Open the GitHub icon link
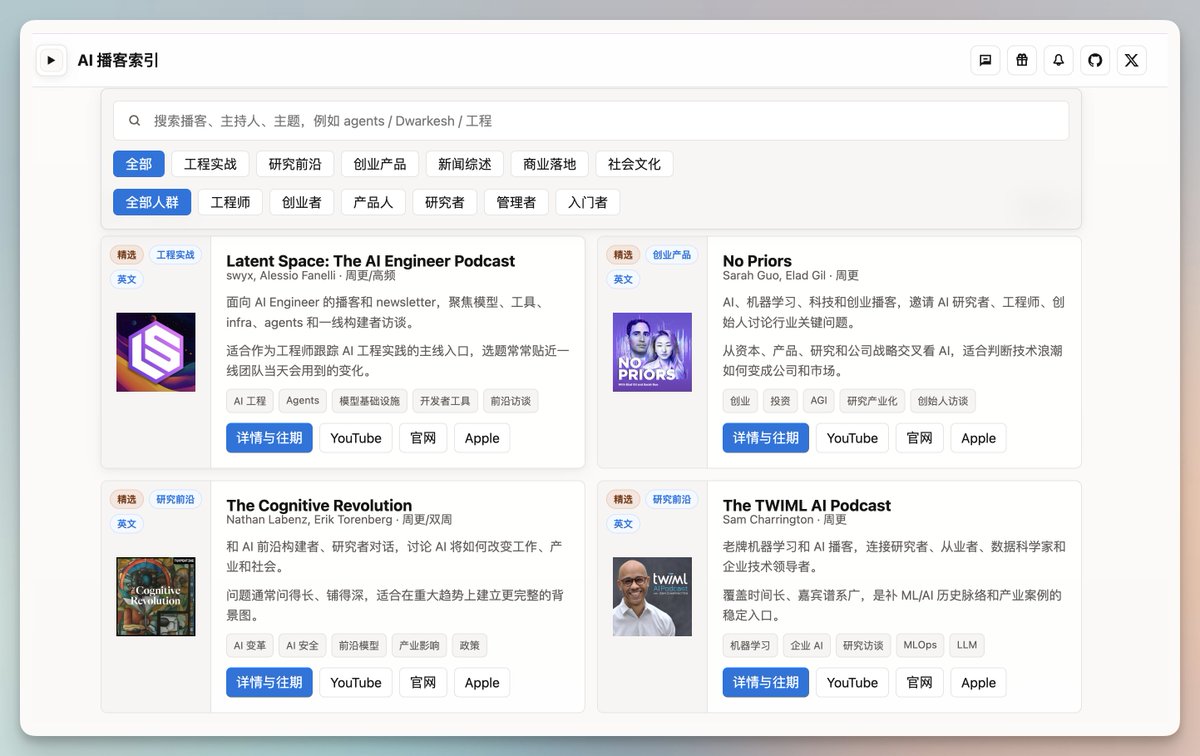This screenshot has width=1200, height=756. 1095,60
